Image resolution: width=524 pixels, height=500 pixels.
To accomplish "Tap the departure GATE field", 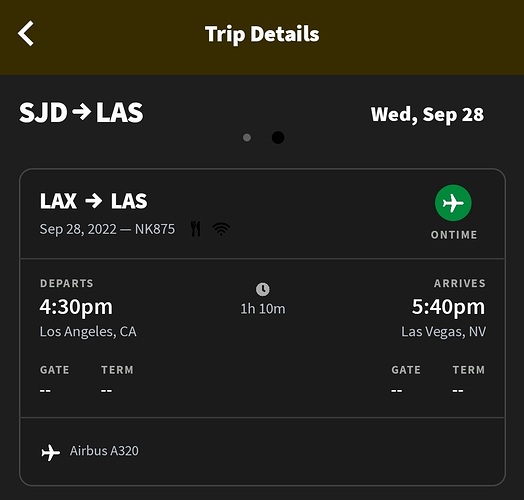I will 54,380.
